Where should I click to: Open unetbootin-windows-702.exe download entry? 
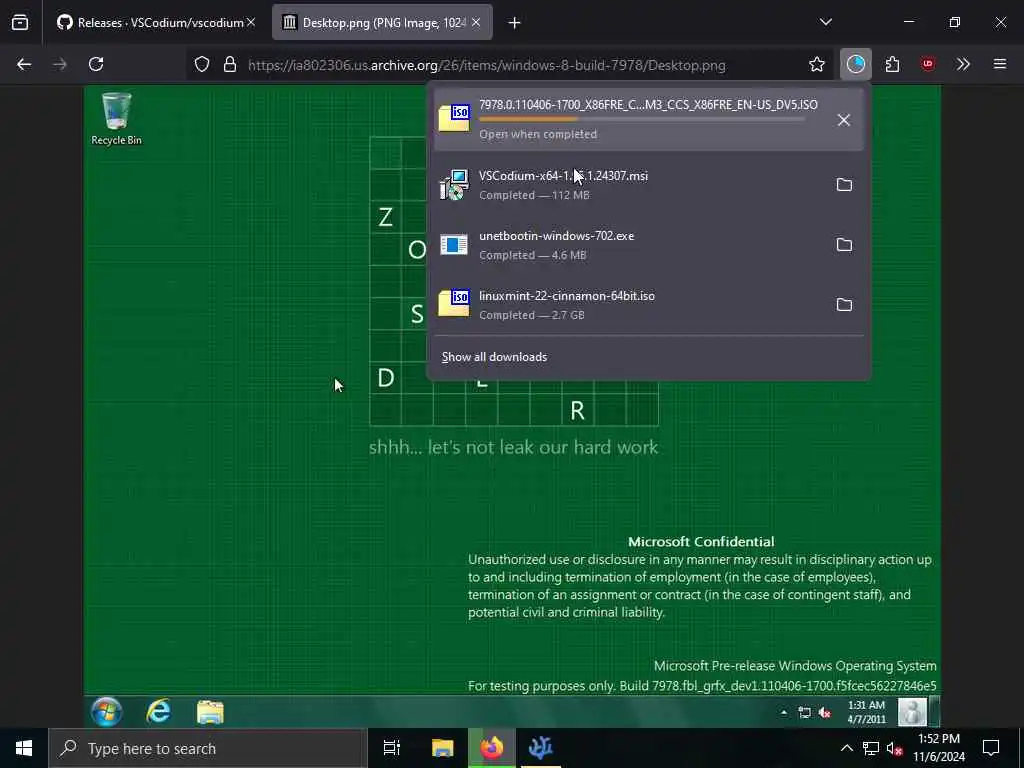630,245
